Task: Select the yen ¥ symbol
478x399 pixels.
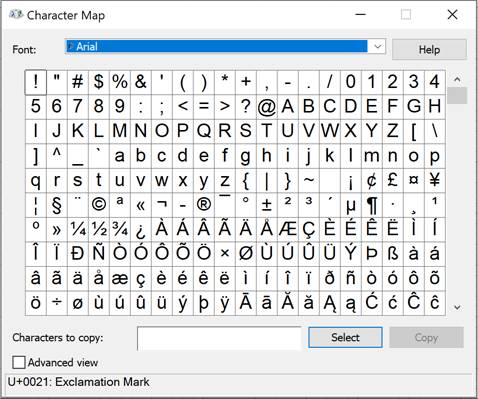Action: [435, 180]
